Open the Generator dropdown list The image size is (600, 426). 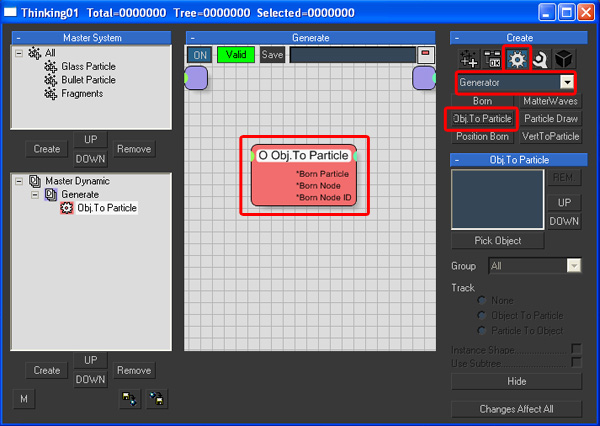[x=567, y=82]
